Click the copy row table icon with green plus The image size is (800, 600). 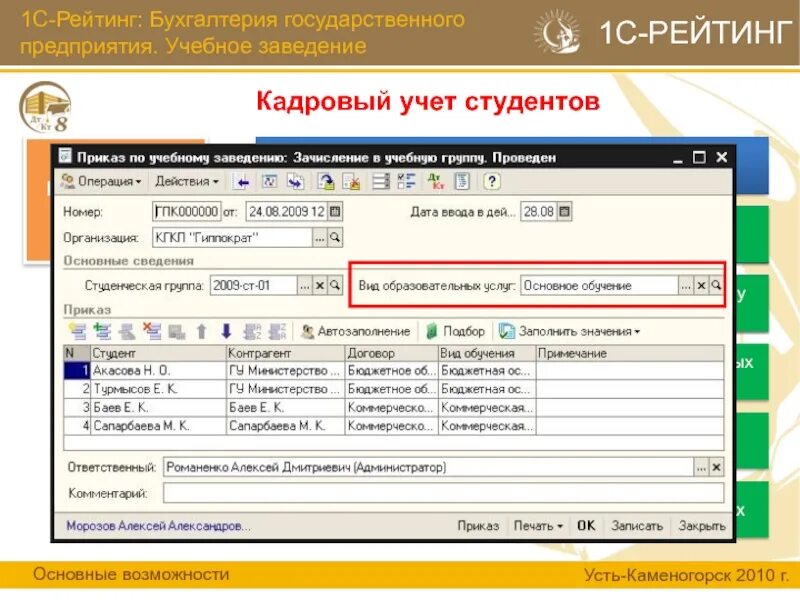(x=103, y=332)
